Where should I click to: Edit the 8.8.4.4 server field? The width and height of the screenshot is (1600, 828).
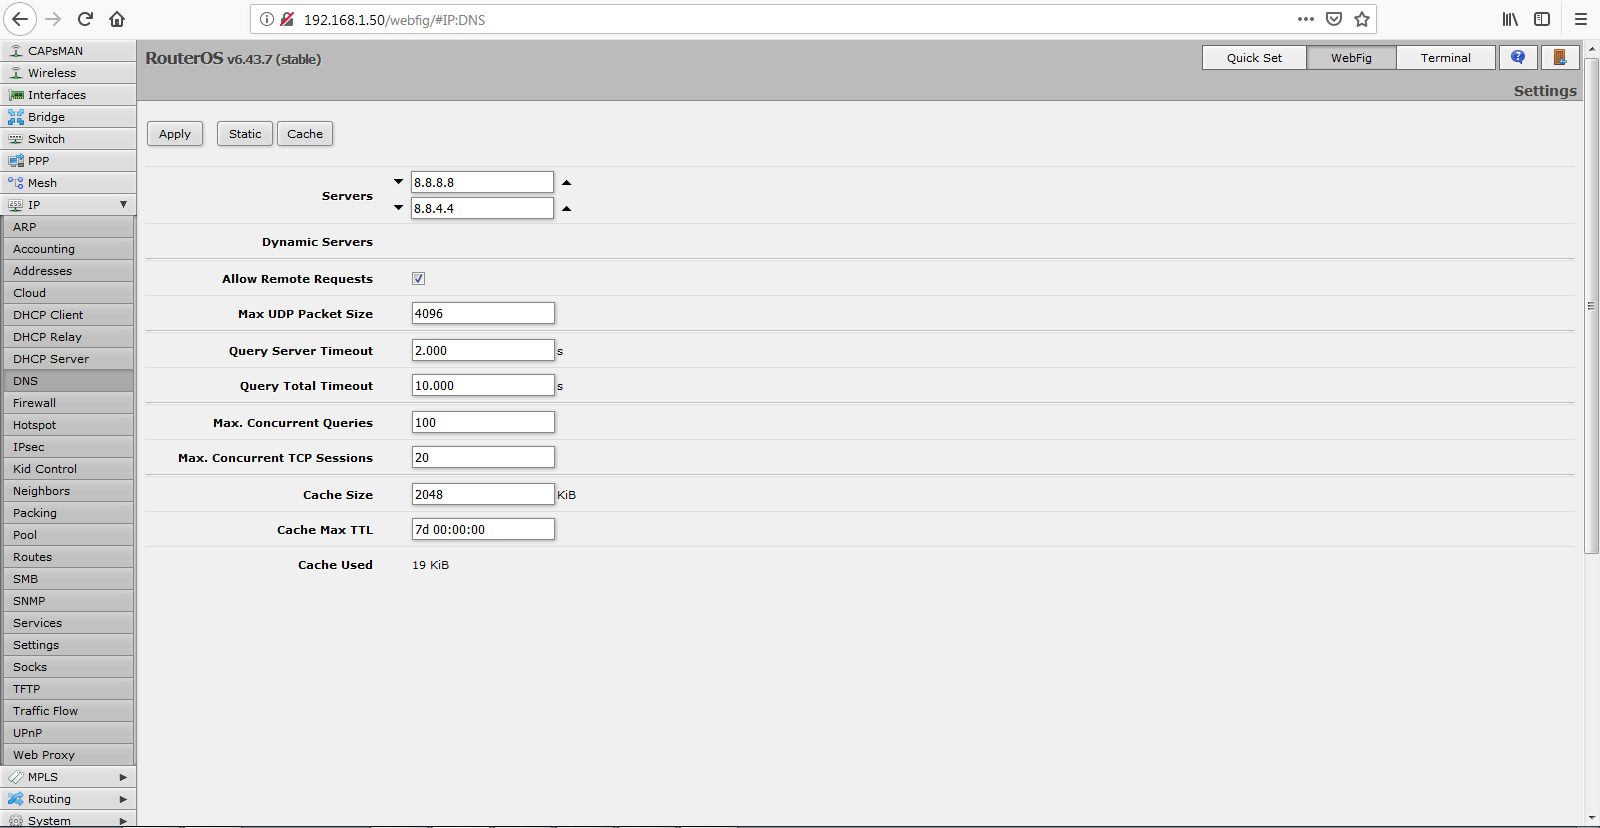coord(482,208)
